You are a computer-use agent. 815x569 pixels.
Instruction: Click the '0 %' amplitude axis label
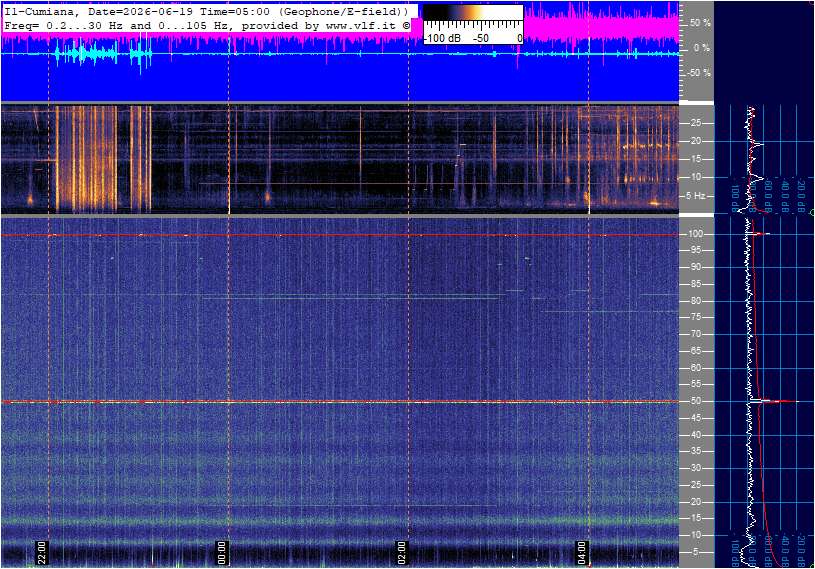click(x=702, y=48)
